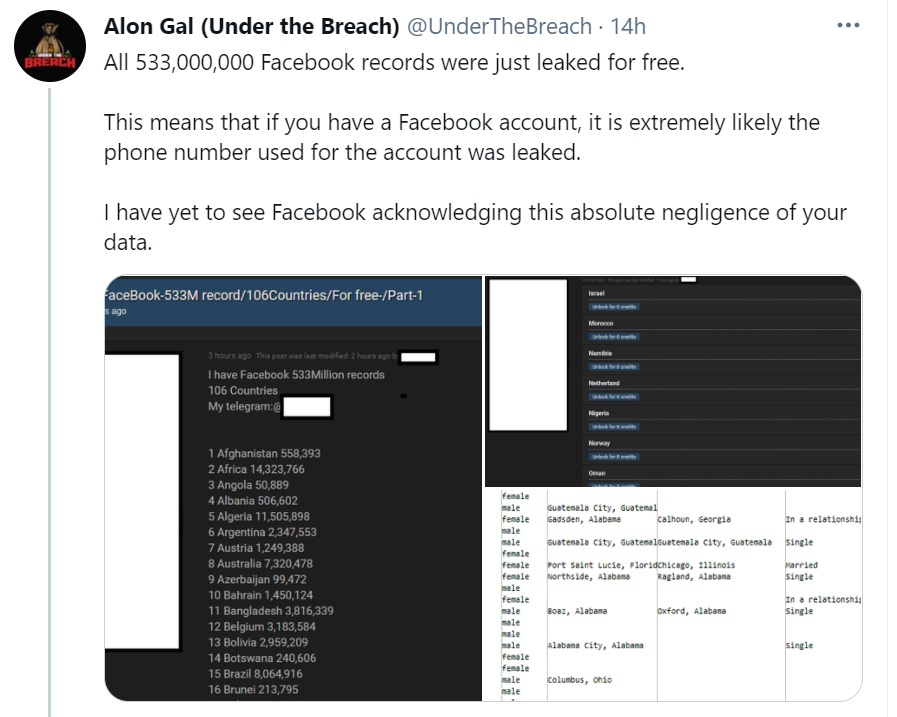Click the vertical thread connector line
897x717 pixels.
50,402
